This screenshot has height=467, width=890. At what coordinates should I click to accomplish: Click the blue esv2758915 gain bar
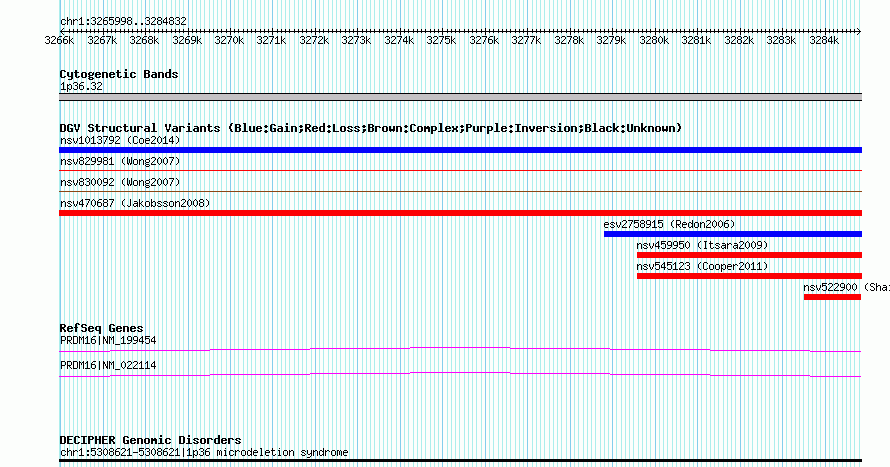(x=733, y=234)
